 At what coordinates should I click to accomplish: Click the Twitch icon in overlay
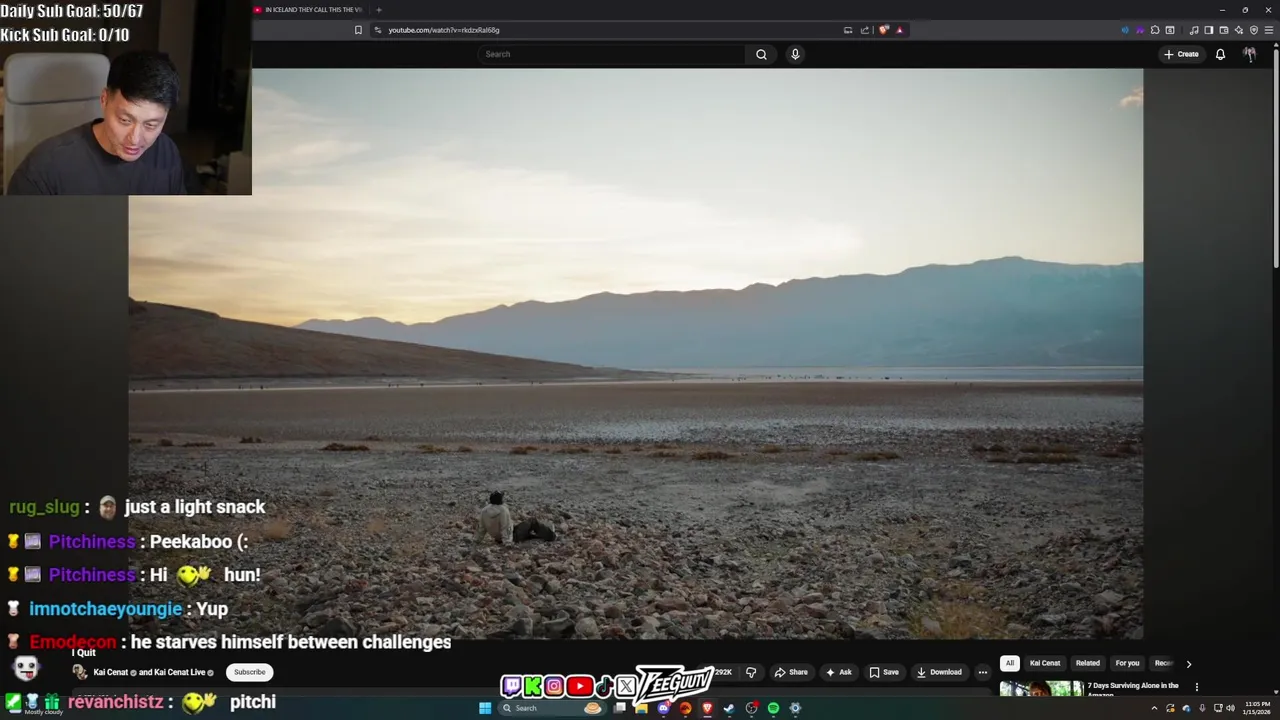[x=511, y=686]
